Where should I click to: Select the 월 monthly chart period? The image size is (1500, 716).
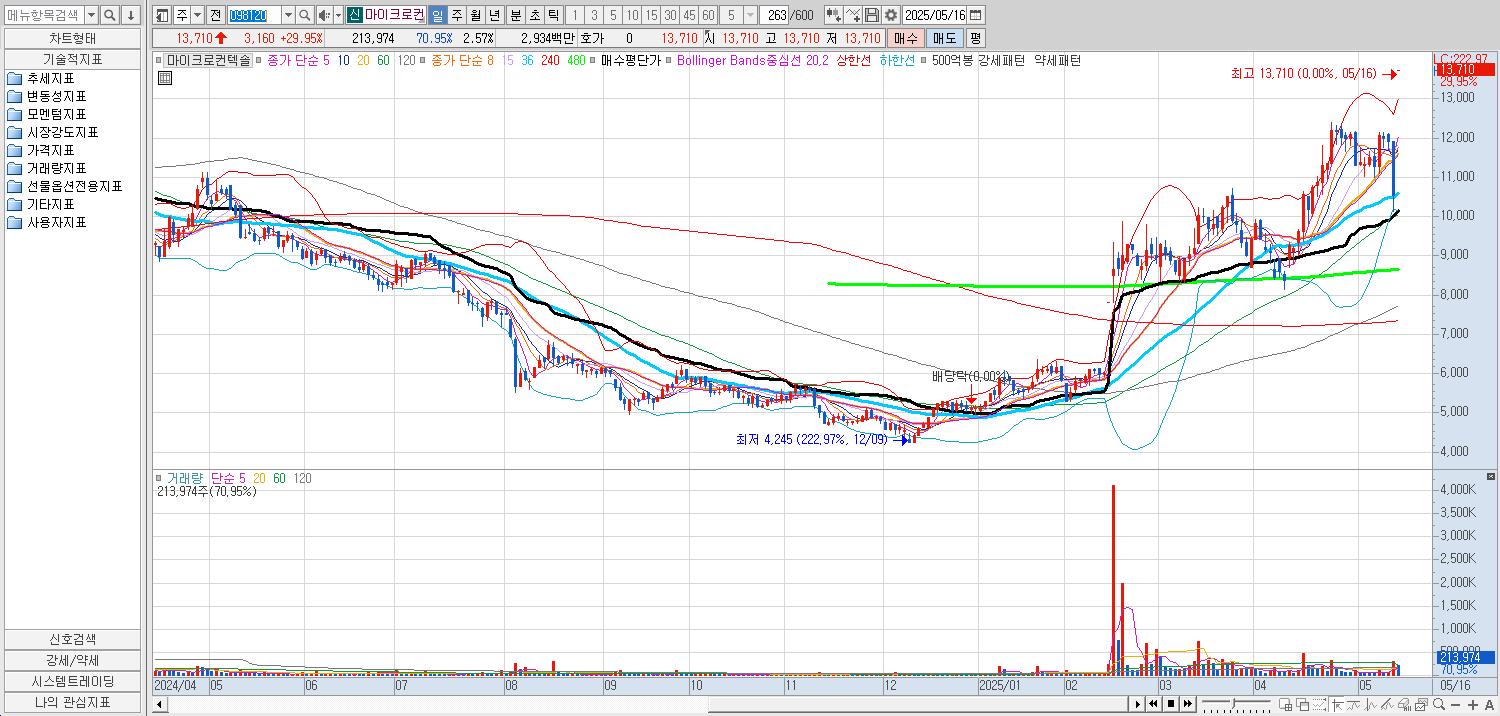pos(475,15)
